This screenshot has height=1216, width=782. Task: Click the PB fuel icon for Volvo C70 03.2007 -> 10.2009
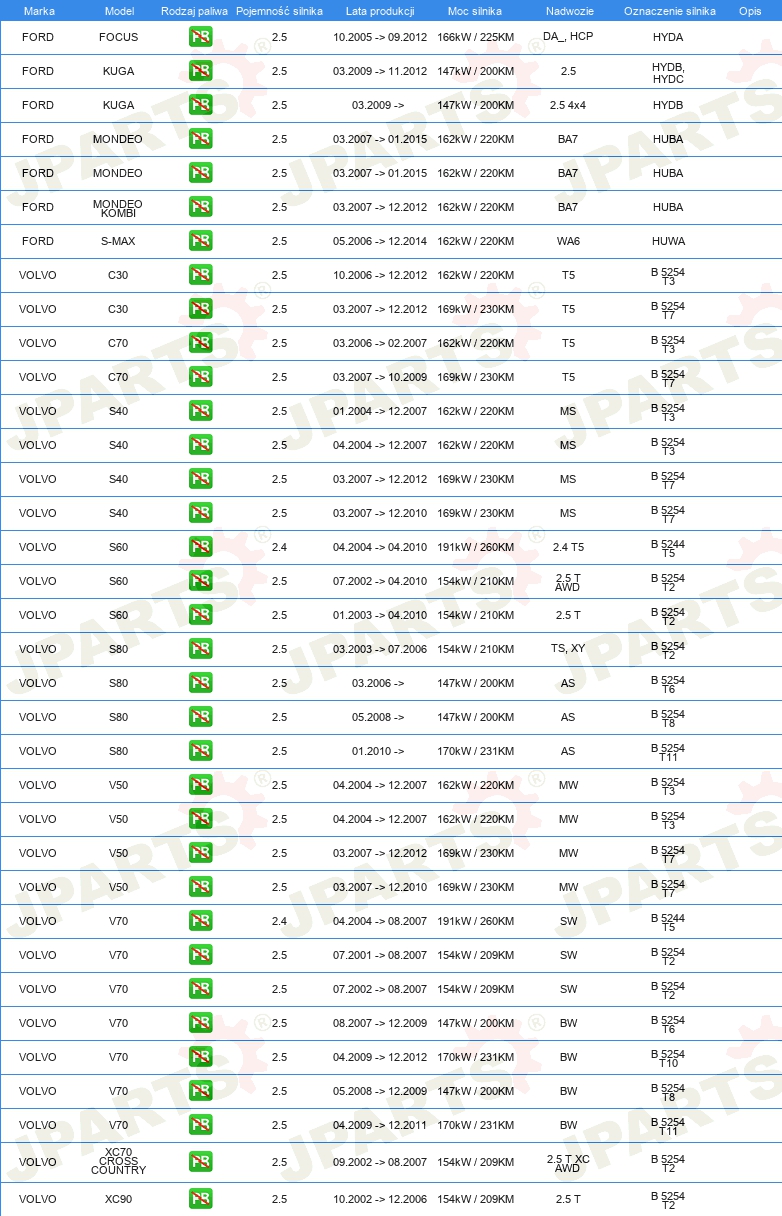[200, 377]
